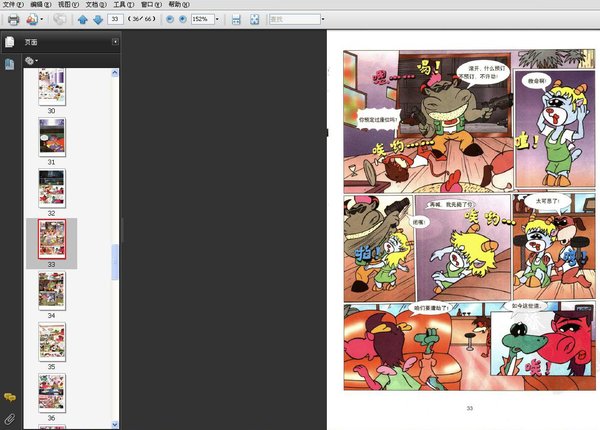600x430 pixels.
Task: Click the fit full page icon
Action: point(254,19)
